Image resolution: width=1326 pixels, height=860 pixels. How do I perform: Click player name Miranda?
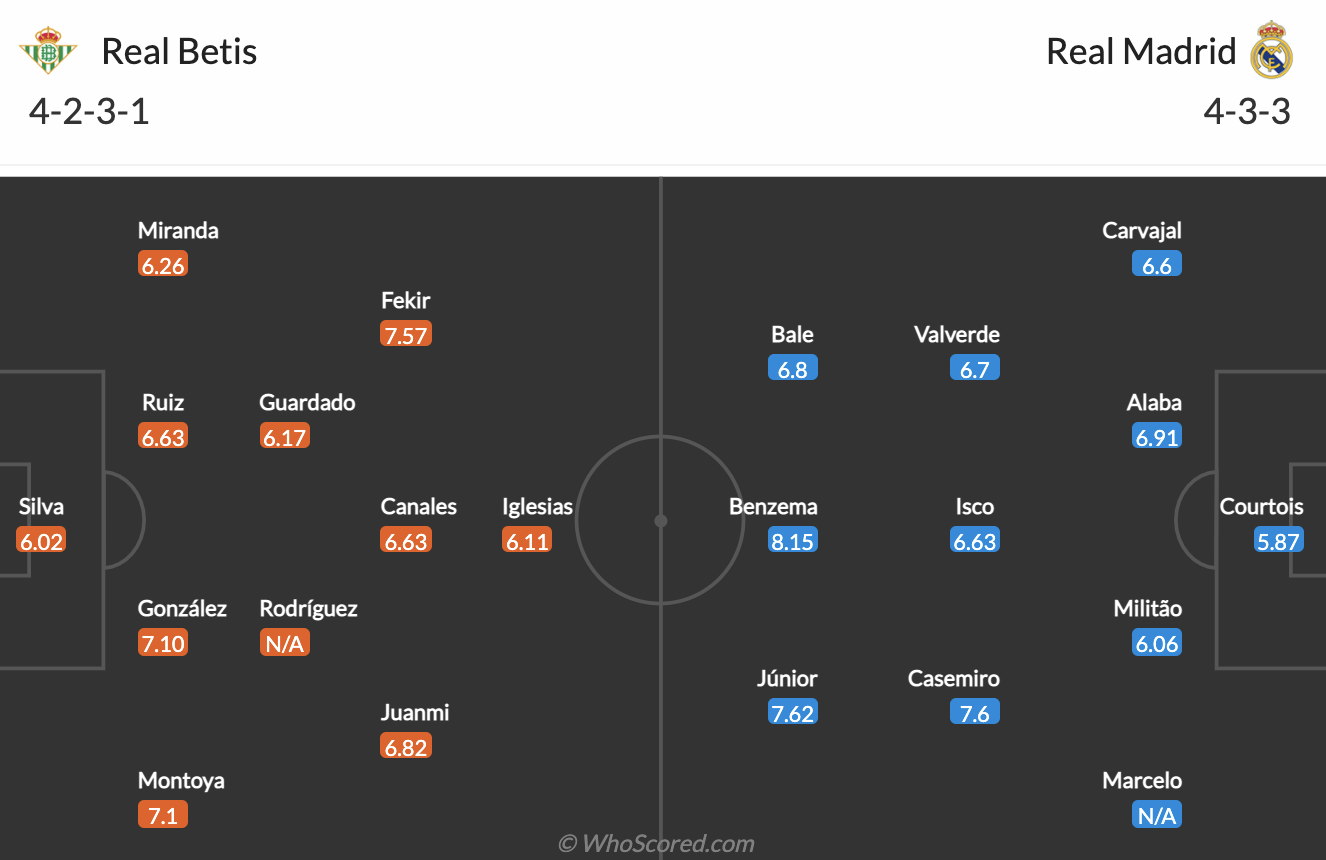[178, 231]
